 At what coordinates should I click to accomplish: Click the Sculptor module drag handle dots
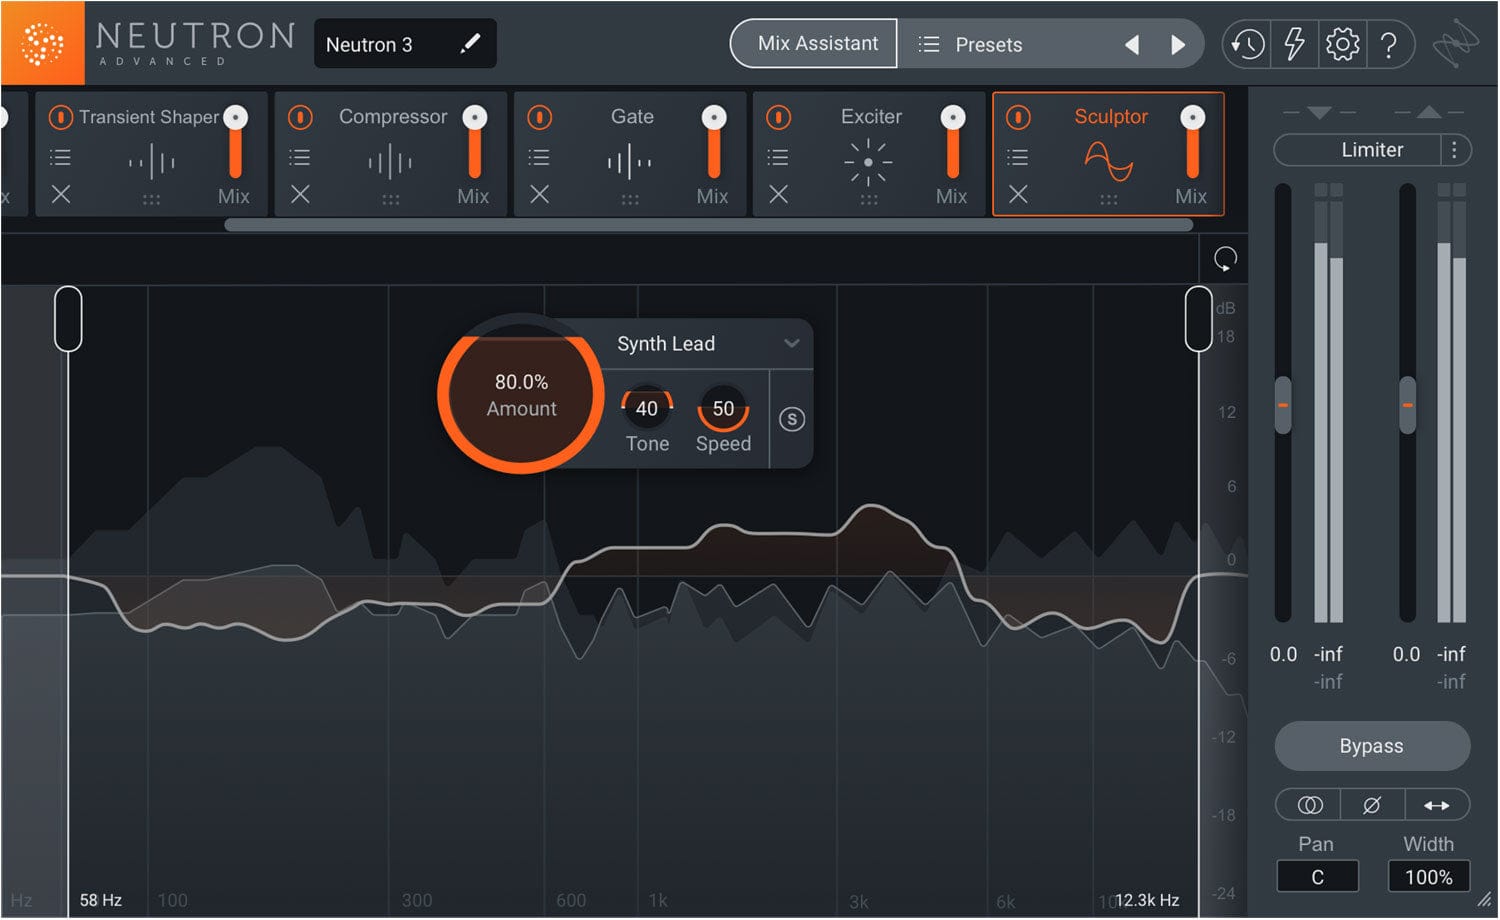[1109, 199]
